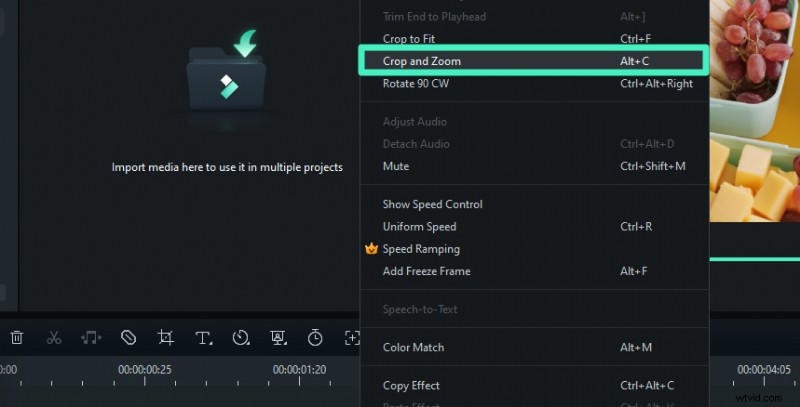The height and width of the screenshot is (407, 800).
Task: Select the Crop tool in timeline toolbar
Action: coord(165,338)
